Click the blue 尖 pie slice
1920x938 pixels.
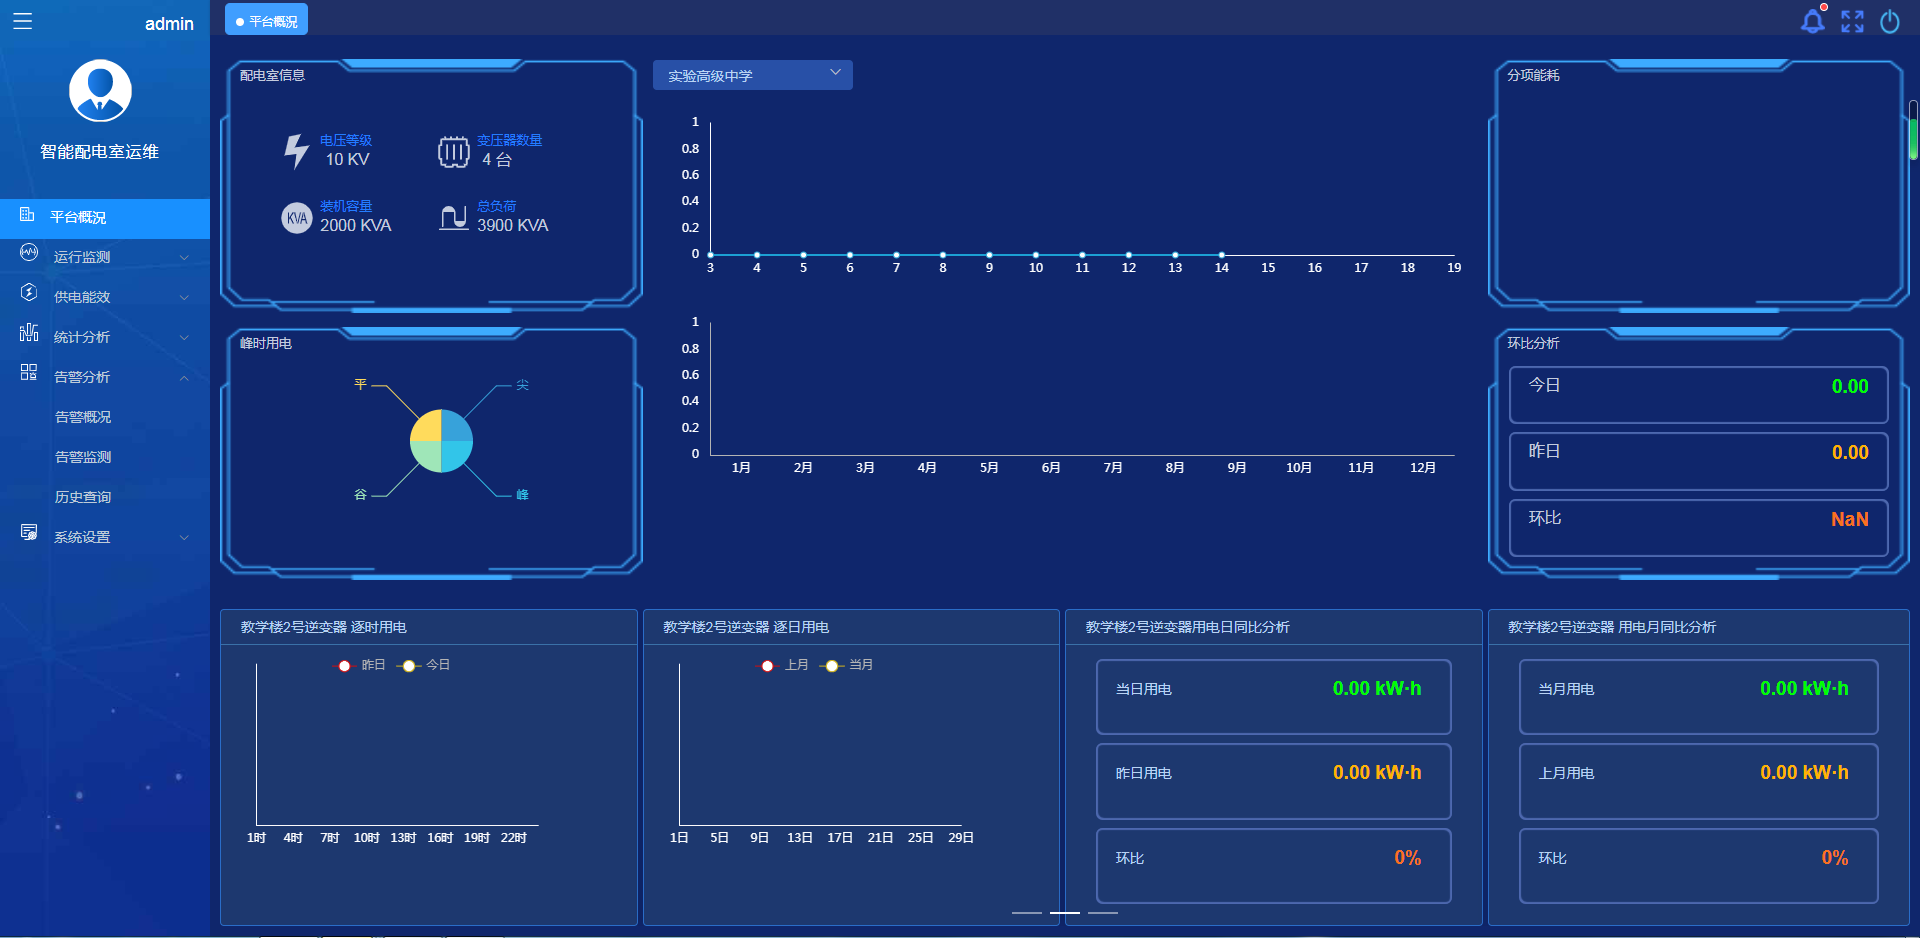coord(457,426)
